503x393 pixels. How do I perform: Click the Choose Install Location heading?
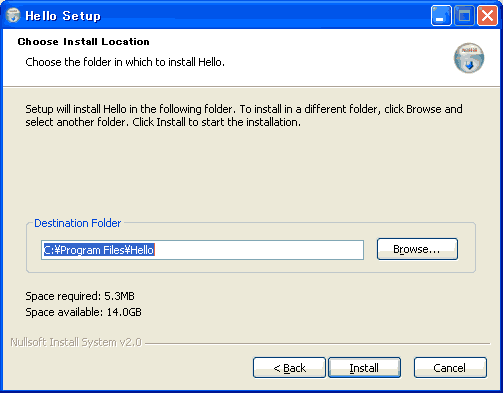(84, 42)
